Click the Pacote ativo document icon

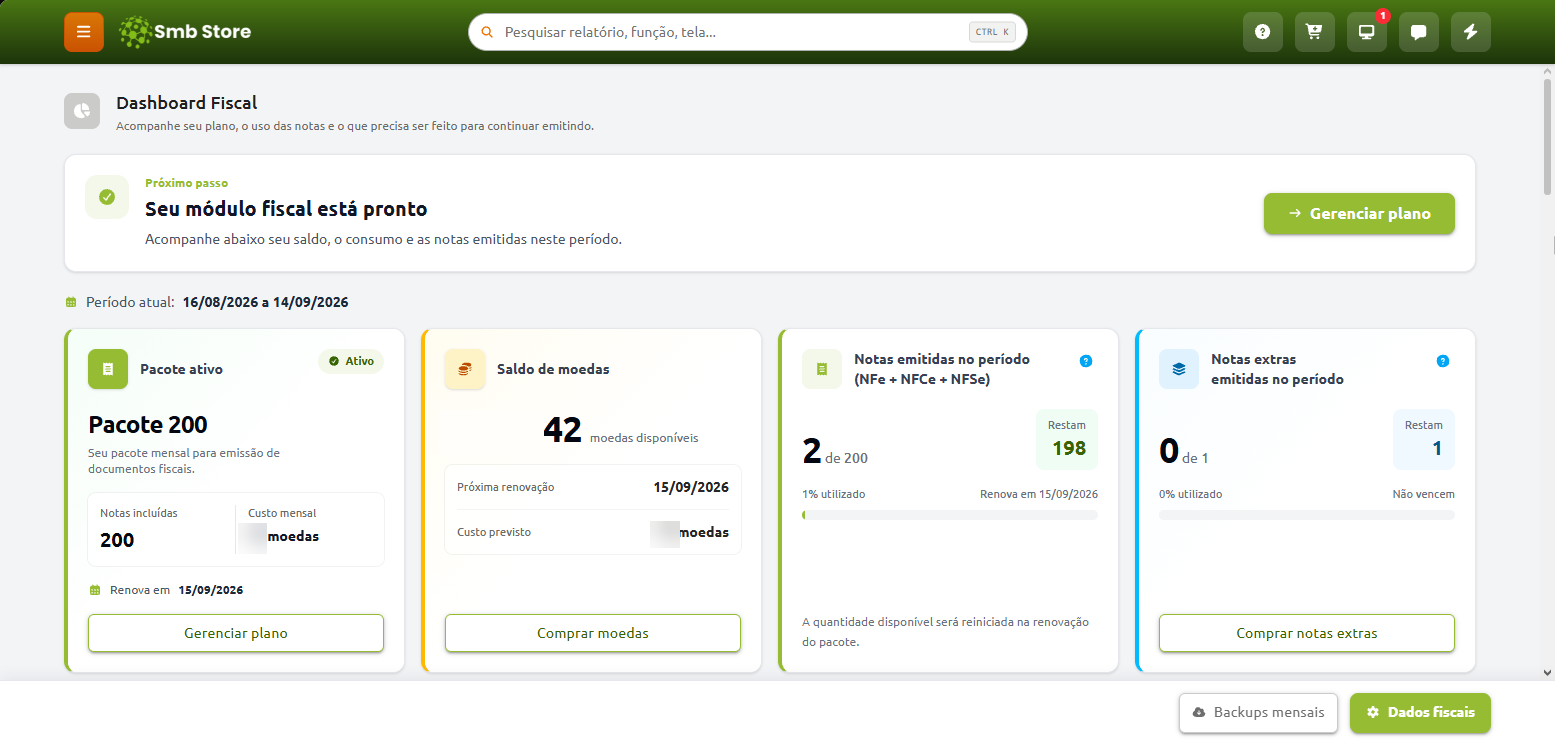[108, 369]
